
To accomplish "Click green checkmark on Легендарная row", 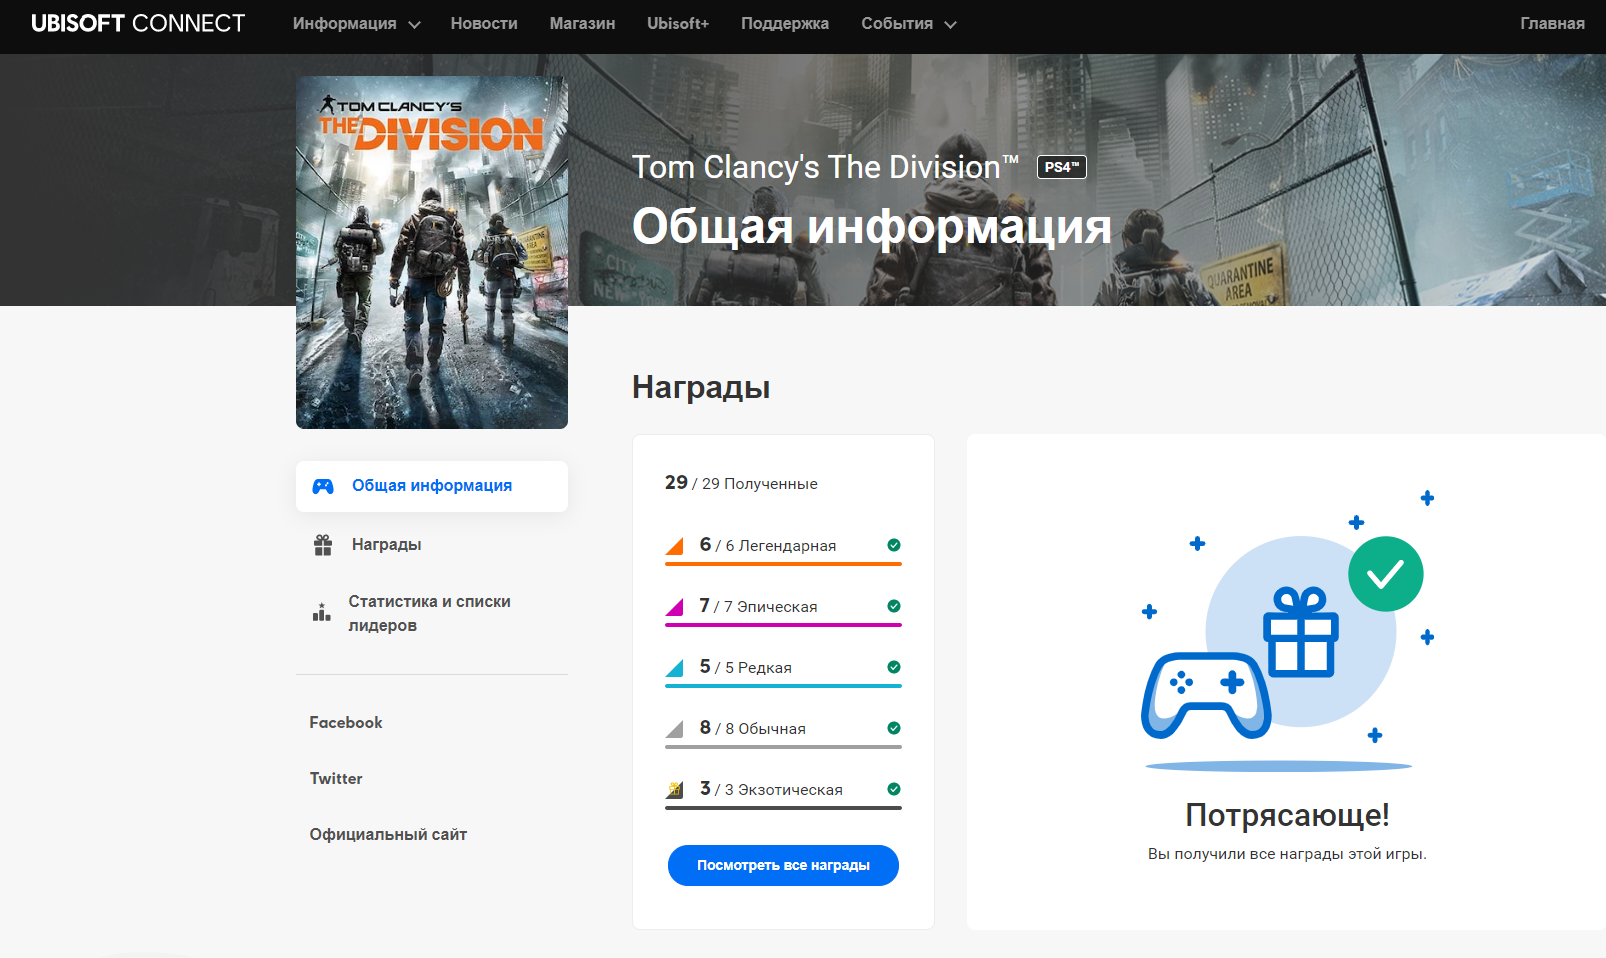I will 894,545.
